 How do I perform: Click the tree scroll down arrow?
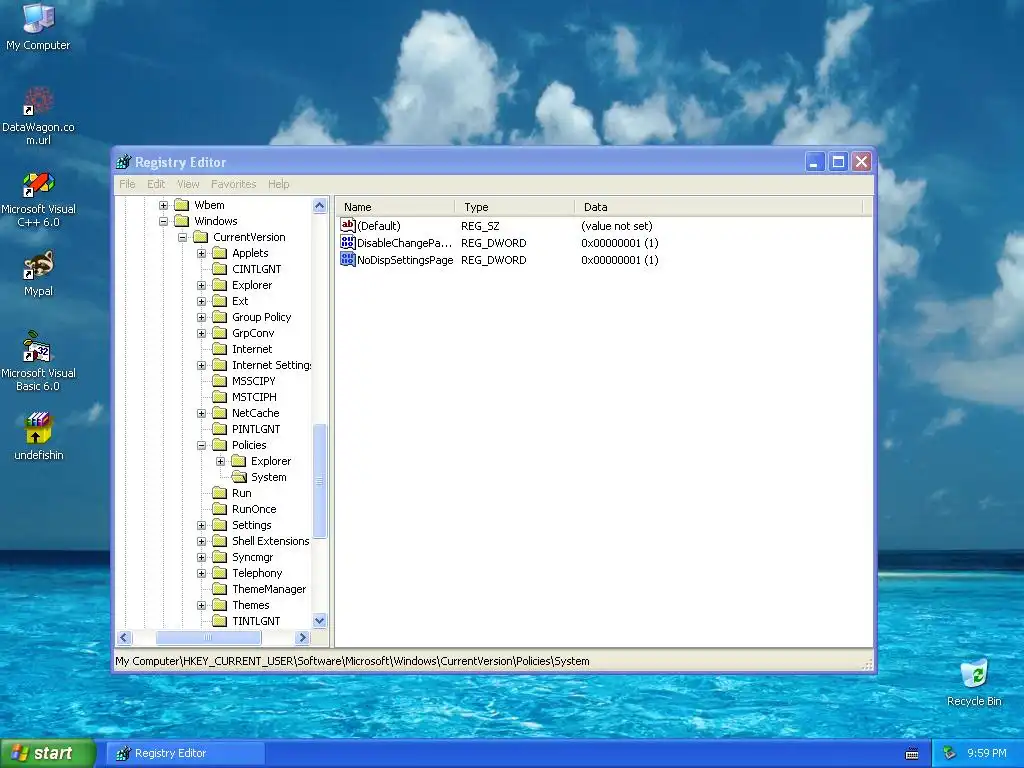[x=319, y=620]
